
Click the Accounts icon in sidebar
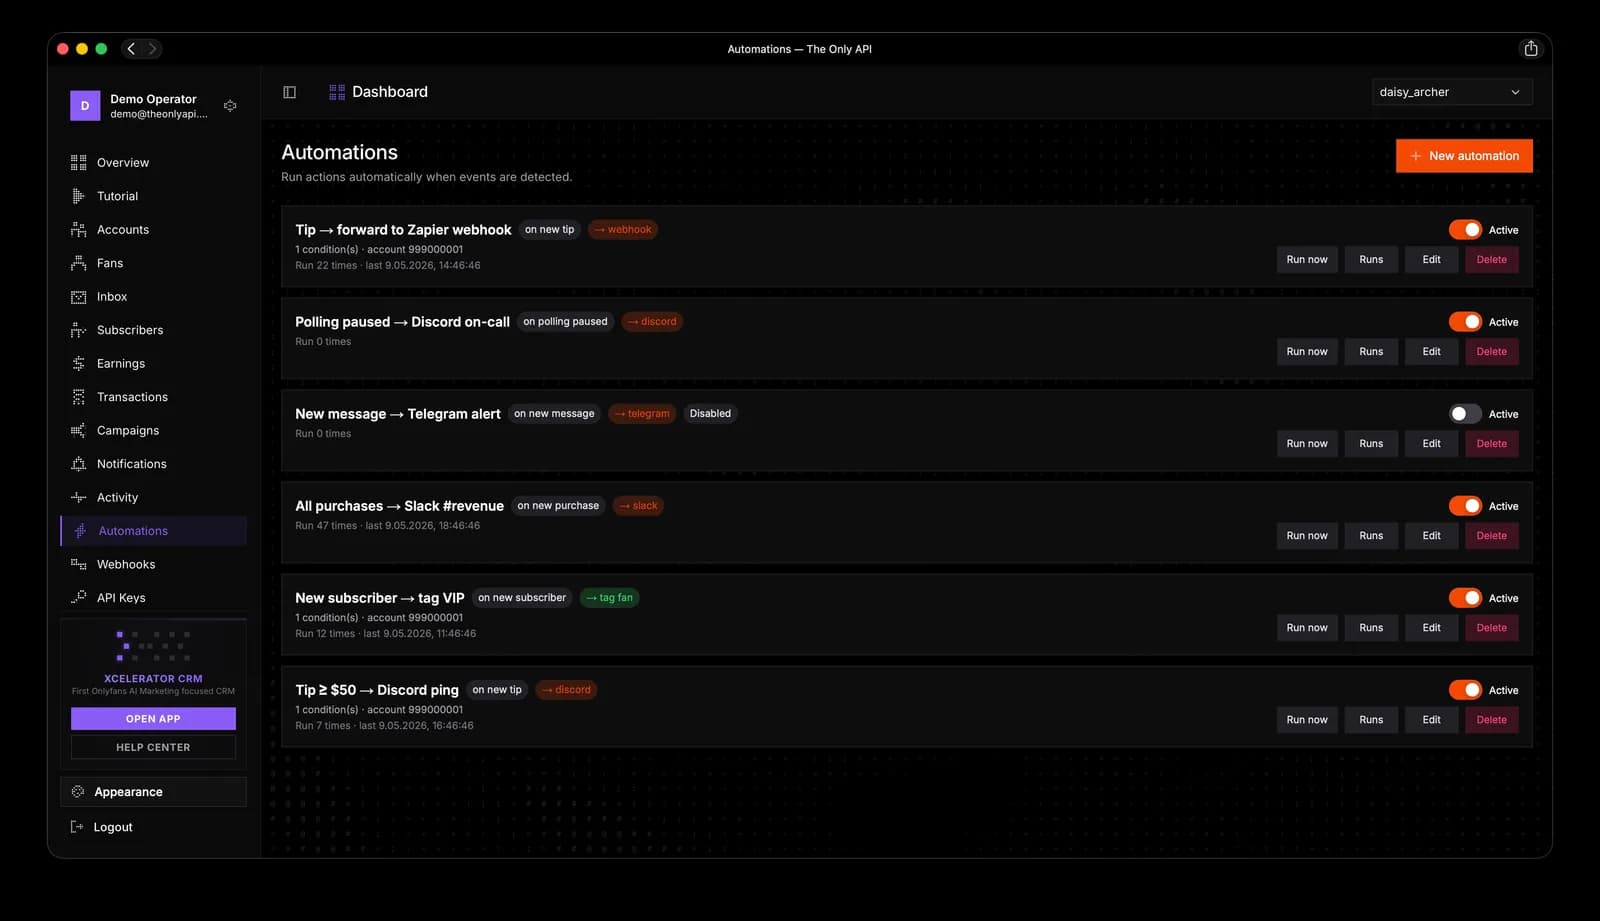tap(78, 230)
